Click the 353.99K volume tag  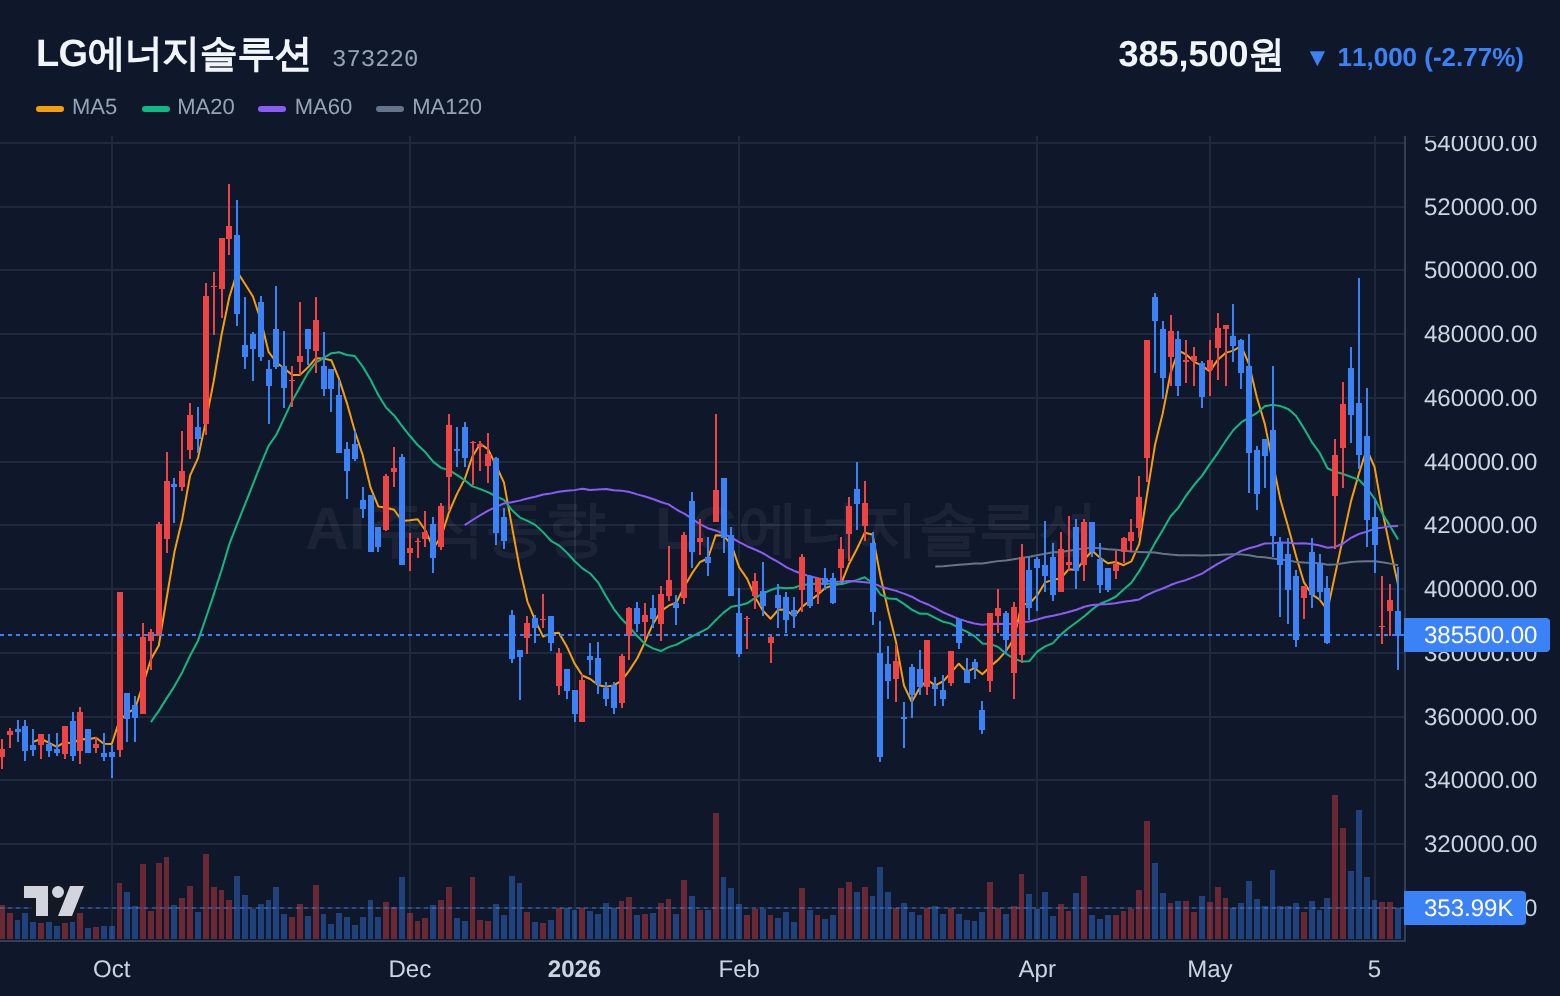pos(1465,908)
